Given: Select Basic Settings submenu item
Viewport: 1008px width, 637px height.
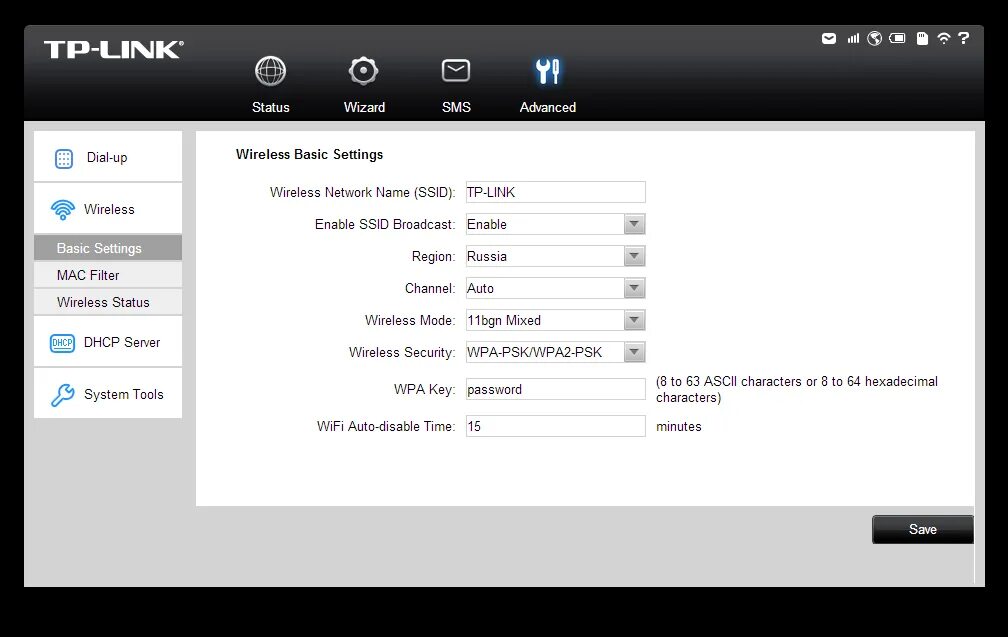Looking at the screenshot, I should [x=108, y=248].
